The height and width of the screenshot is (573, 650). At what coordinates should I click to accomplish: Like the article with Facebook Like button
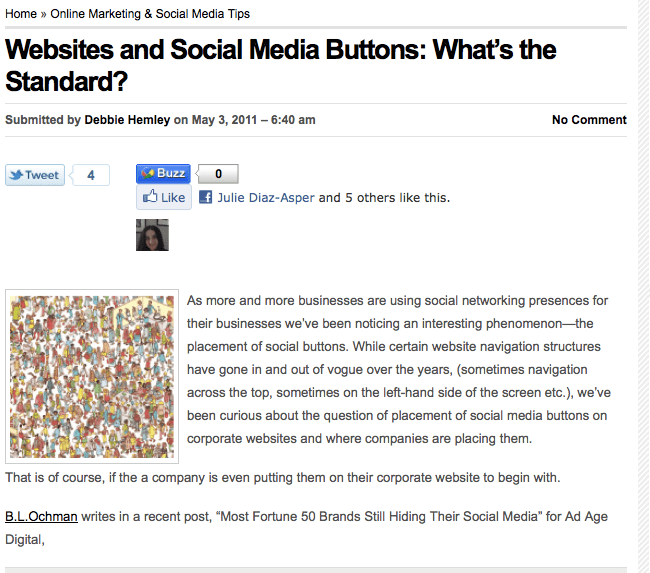coord(164,197)
